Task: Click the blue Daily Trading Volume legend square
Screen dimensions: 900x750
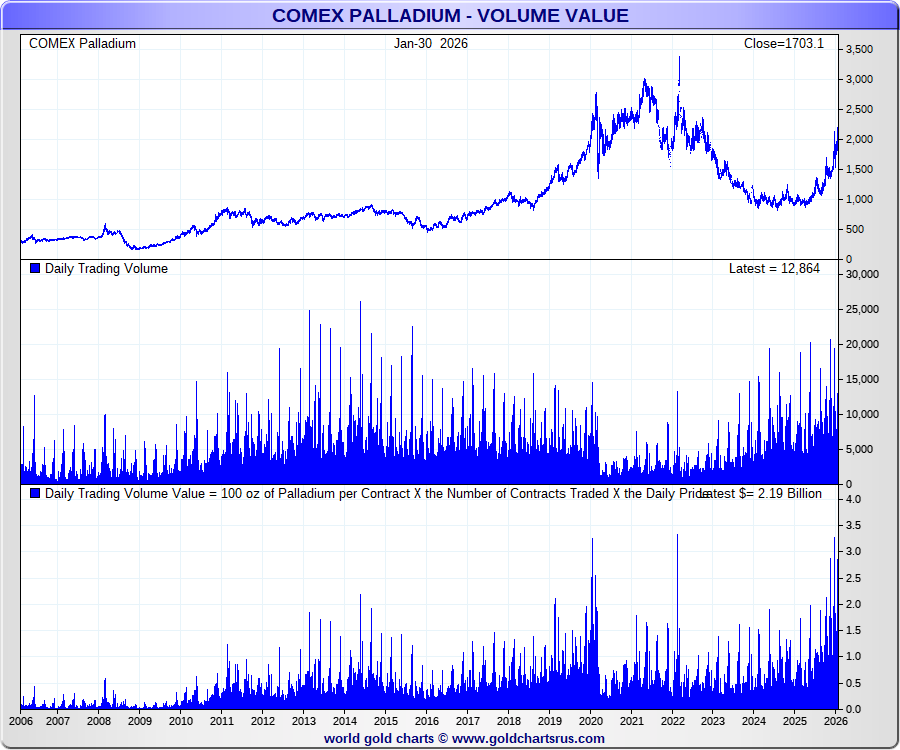Action: (x=36, y=268)
